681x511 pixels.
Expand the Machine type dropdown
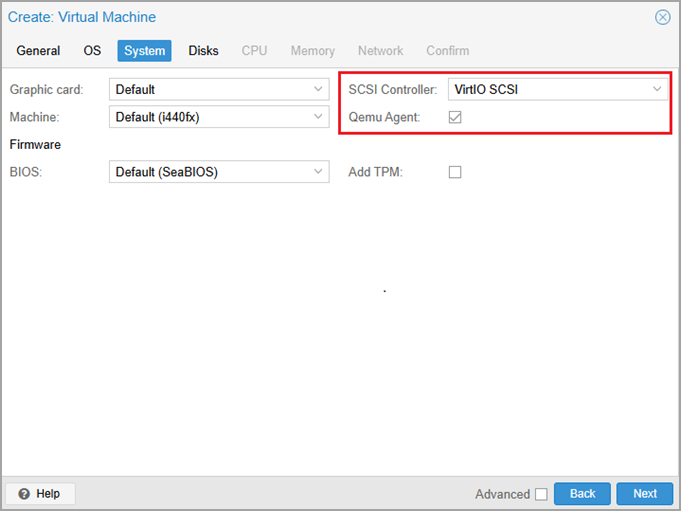pyautogui.click(x=219, y=117)
